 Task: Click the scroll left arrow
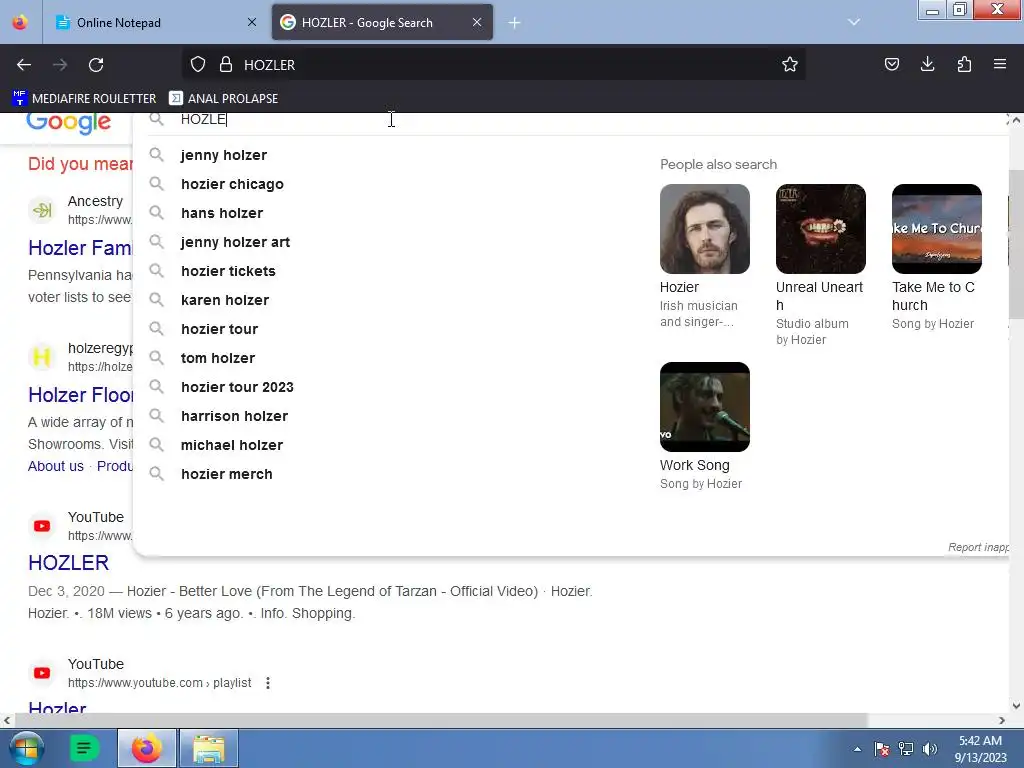pos(7,720)
